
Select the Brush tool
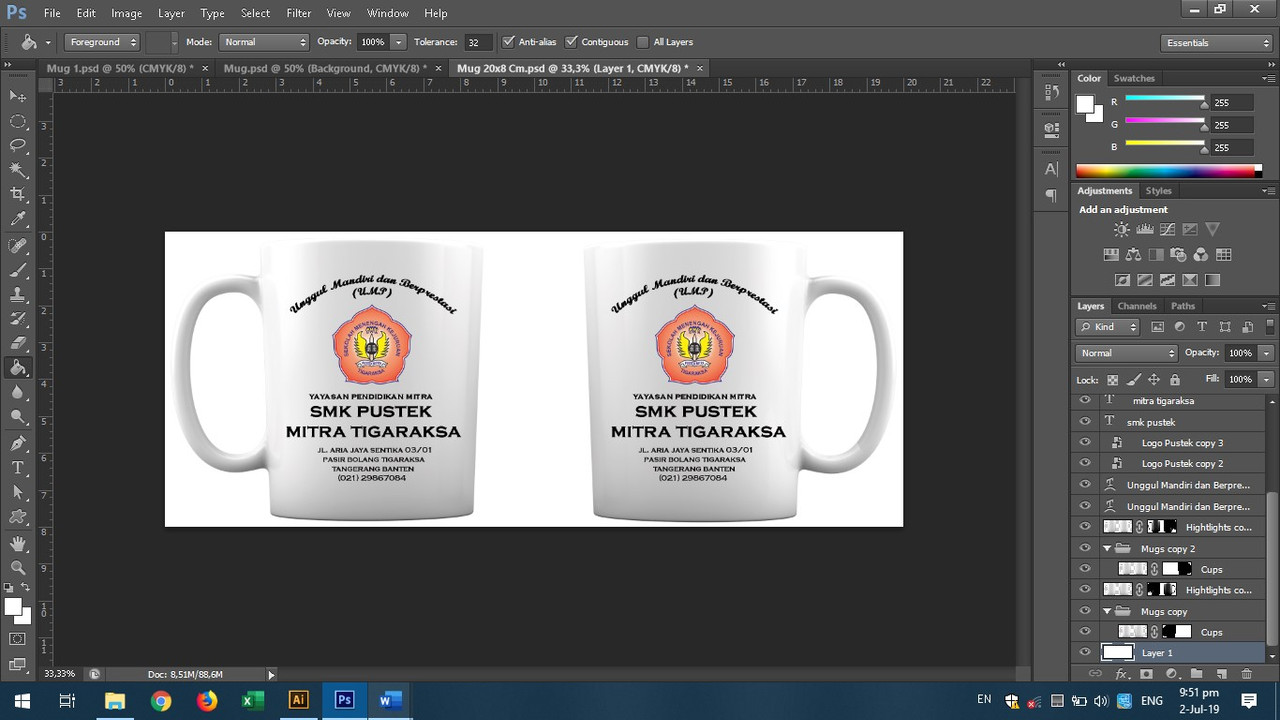pyautogui.click(x=18, y=270)
